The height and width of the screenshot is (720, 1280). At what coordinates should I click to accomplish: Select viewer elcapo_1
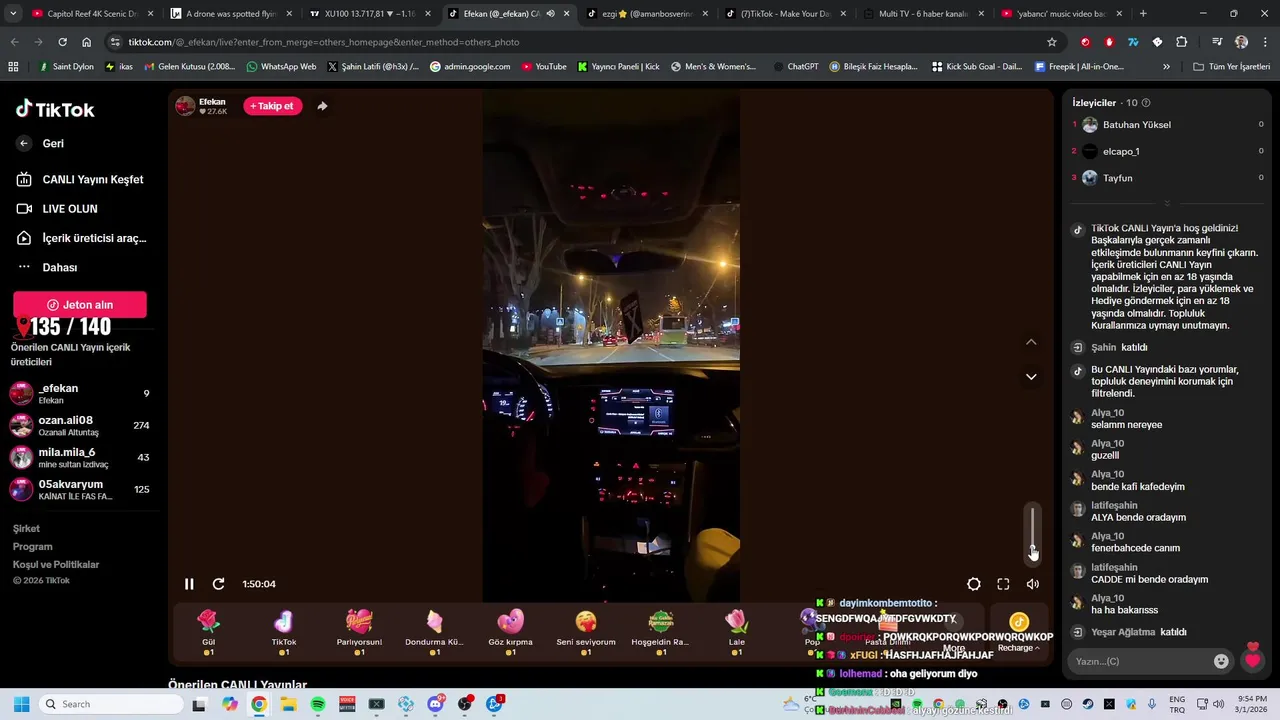1121,151
